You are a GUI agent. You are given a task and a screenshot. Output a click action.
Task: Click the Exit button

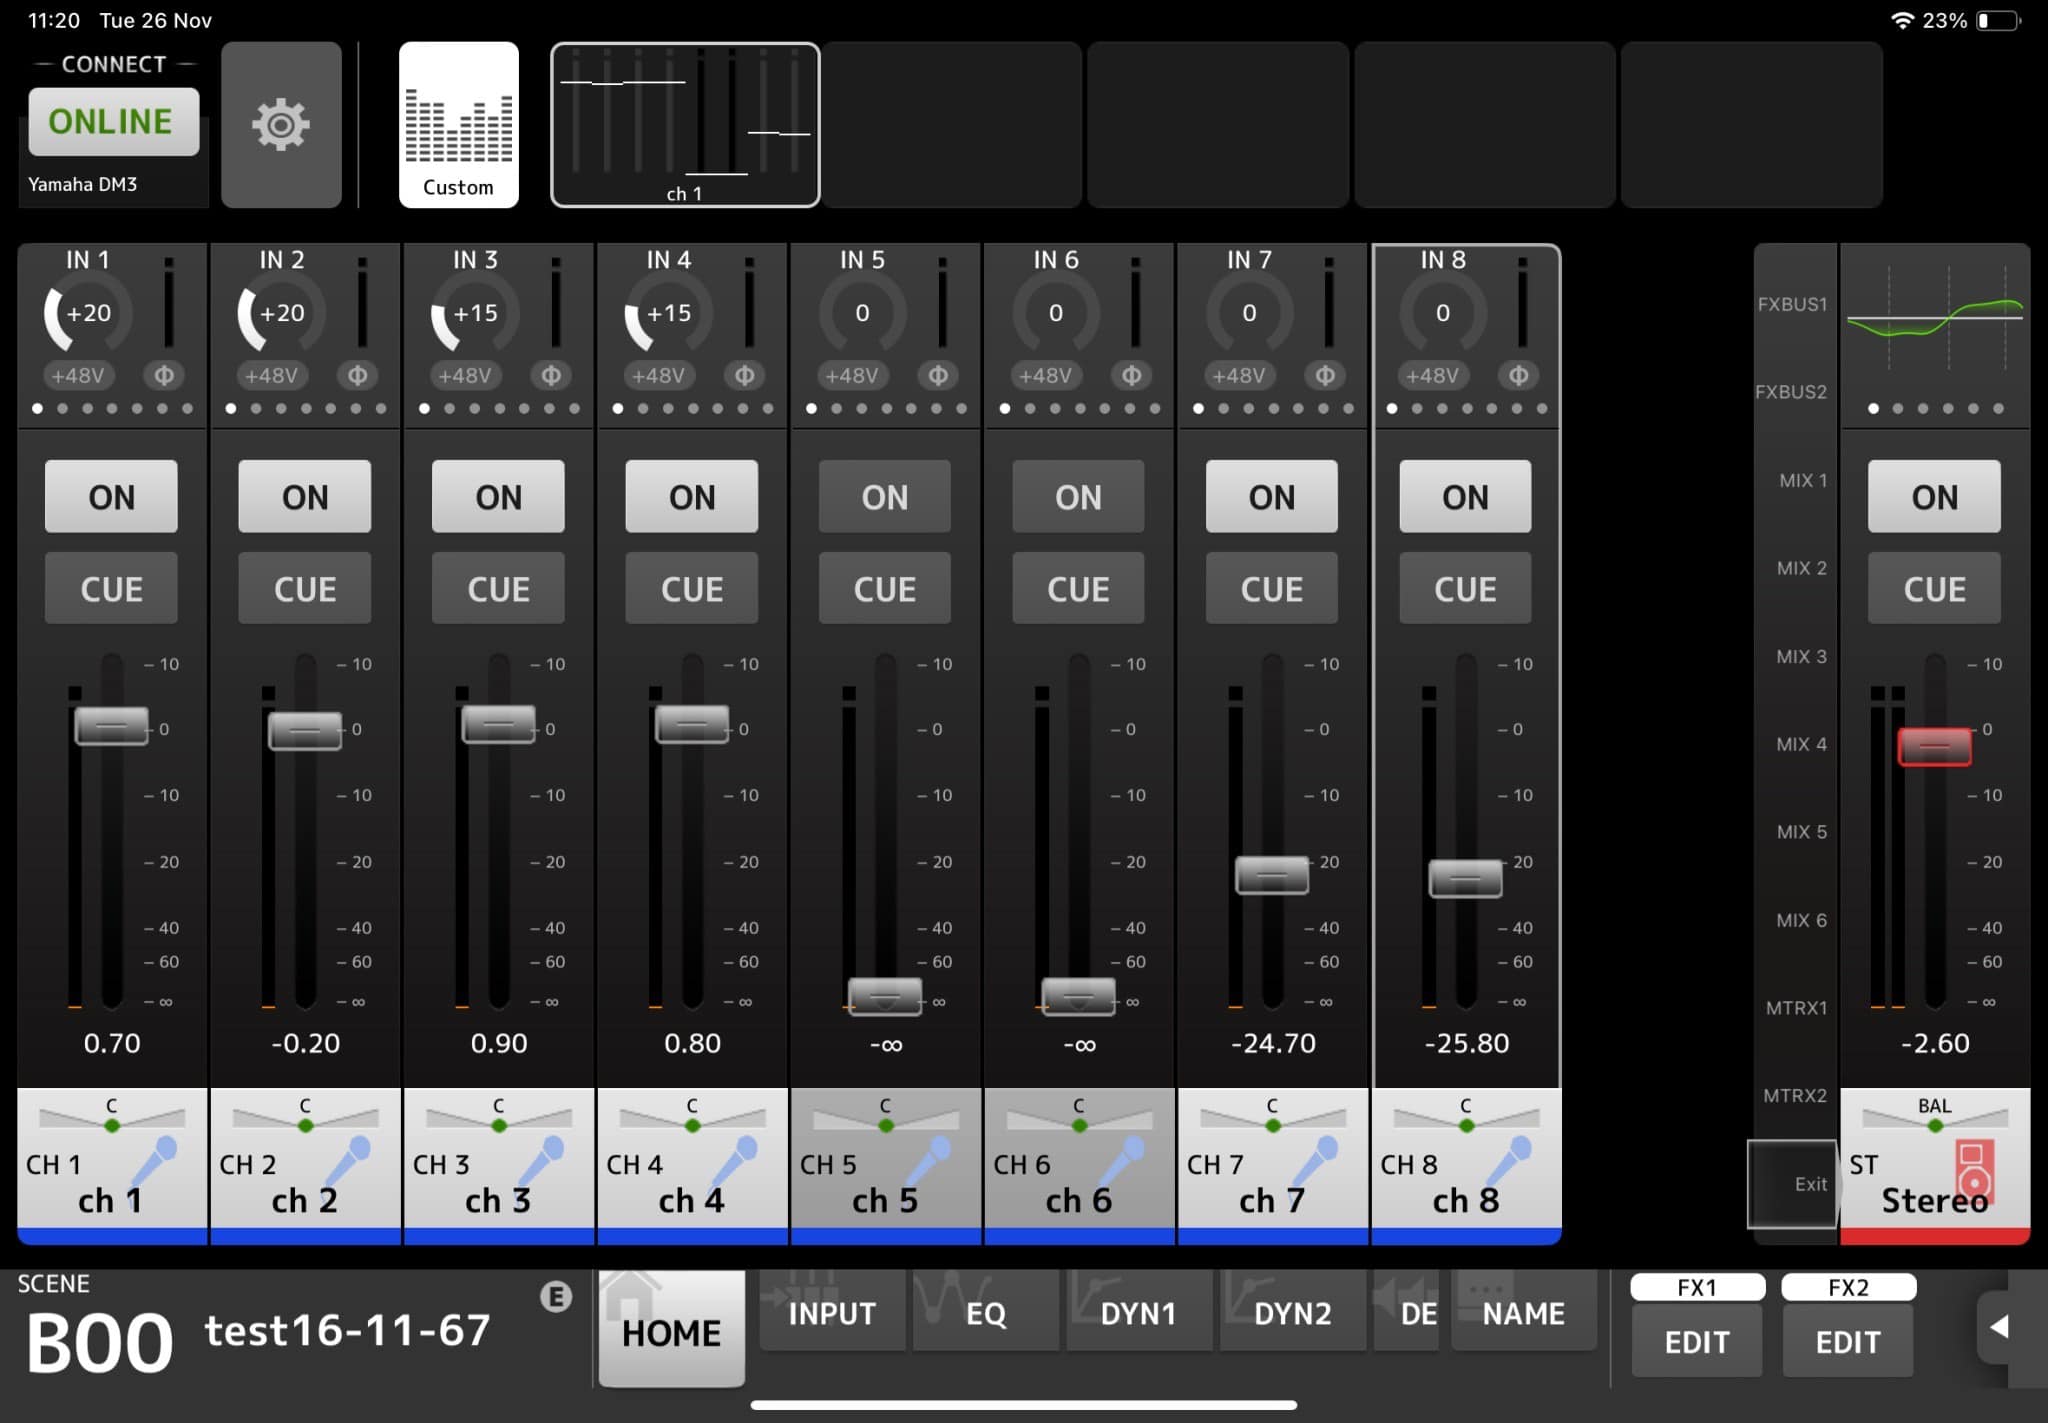click(1792, 1183)
